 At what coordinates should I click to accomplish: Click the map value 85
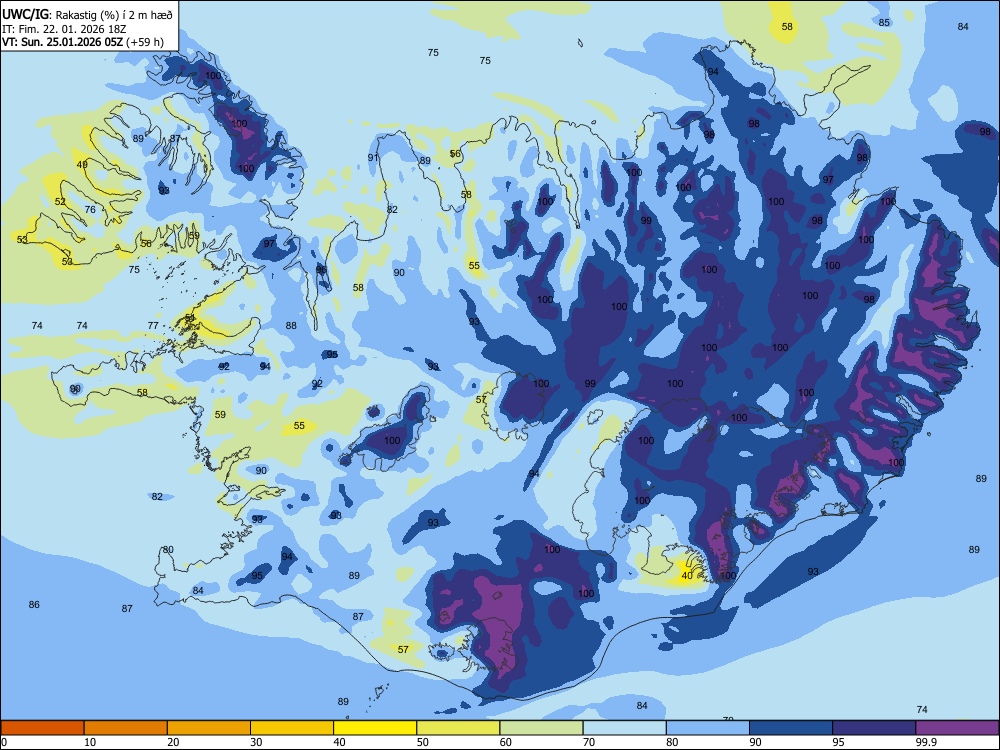[x=884, y=23]
